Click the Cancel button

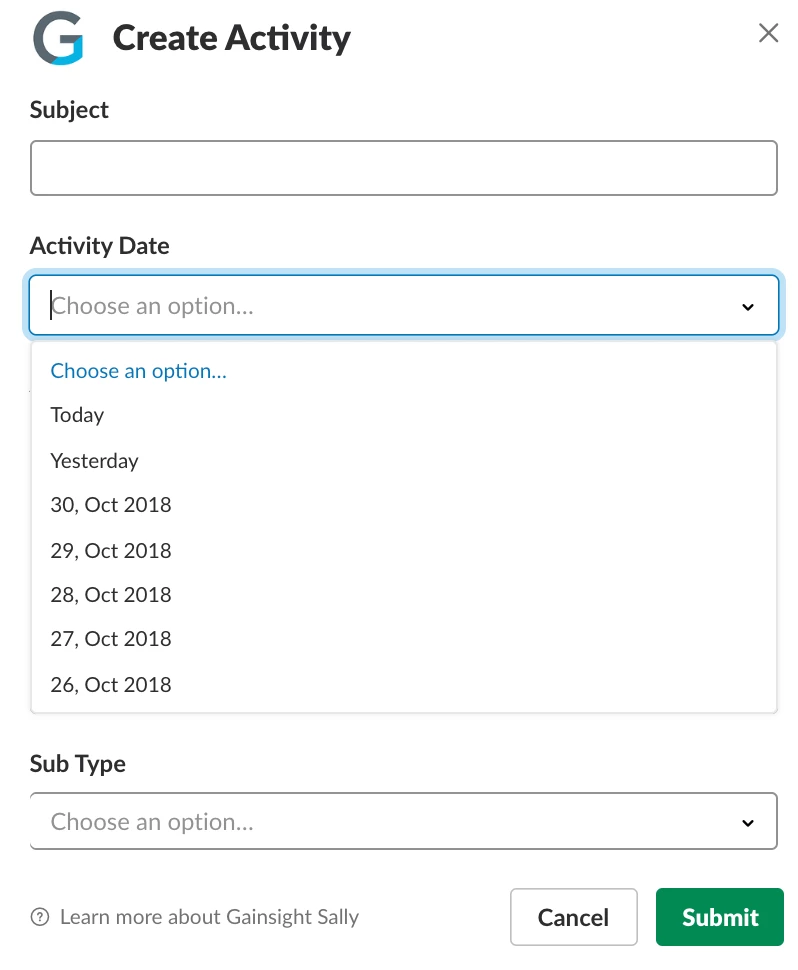pos(573,917)
